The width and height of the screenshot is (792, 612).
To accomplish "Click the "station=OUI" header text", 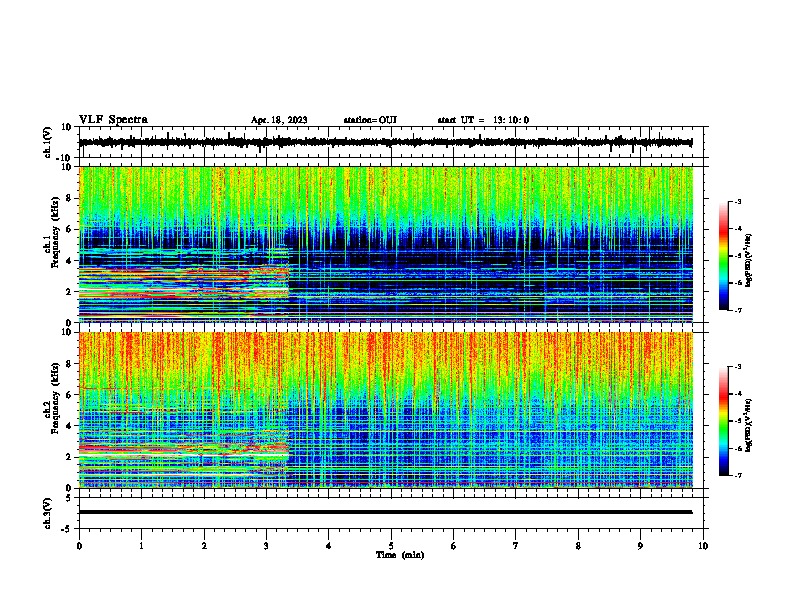I will (370, 120).
